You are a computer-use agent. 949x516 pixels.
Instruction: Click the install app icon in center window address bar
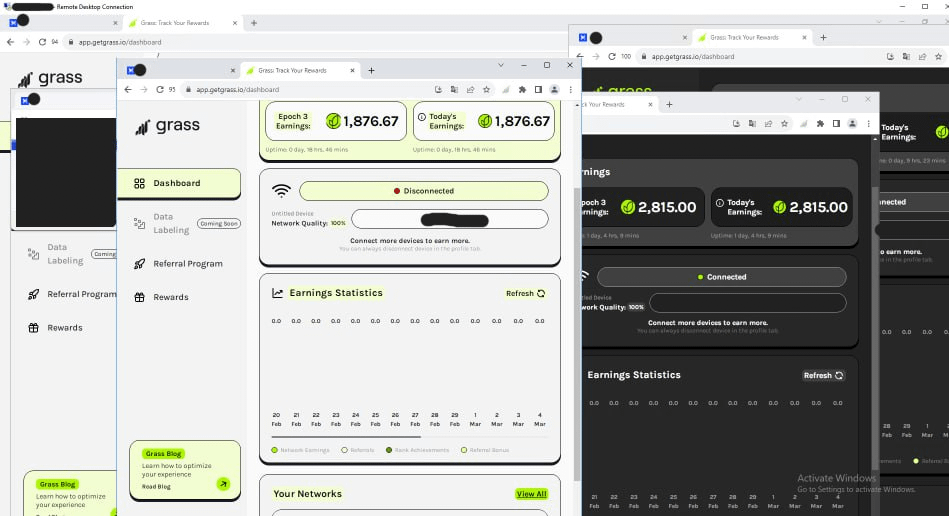pos(438,90)
